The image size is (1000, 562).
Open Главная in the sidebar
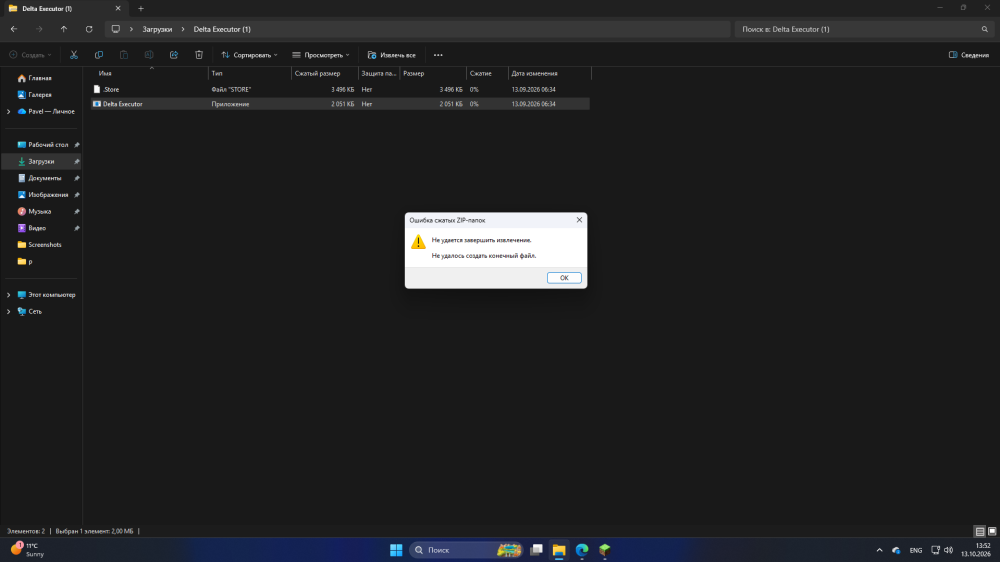[x=40, y=78]
